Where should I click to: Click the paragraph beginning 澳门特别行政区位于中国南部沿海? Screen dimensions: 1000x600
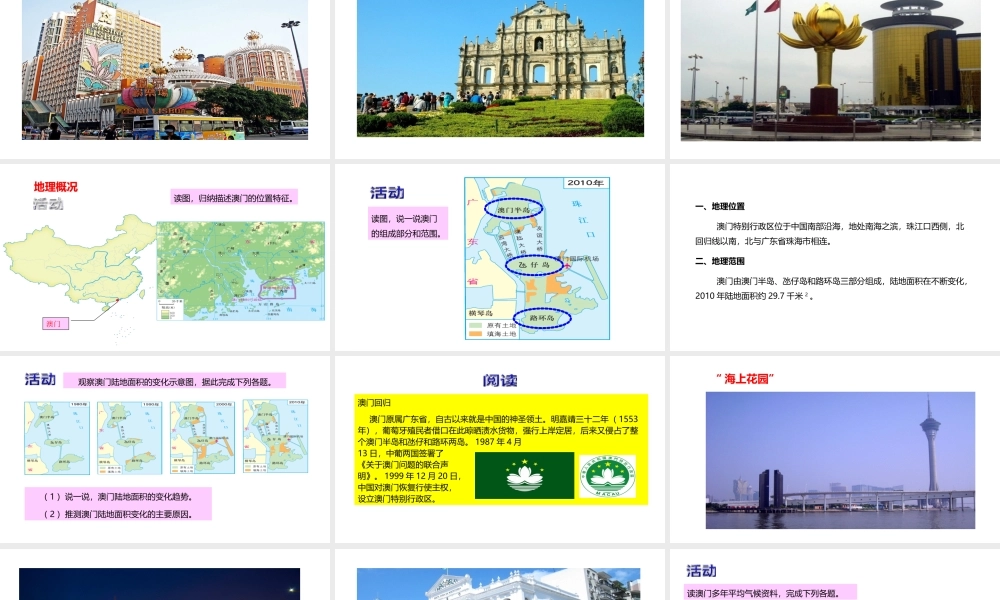(830, 233)
